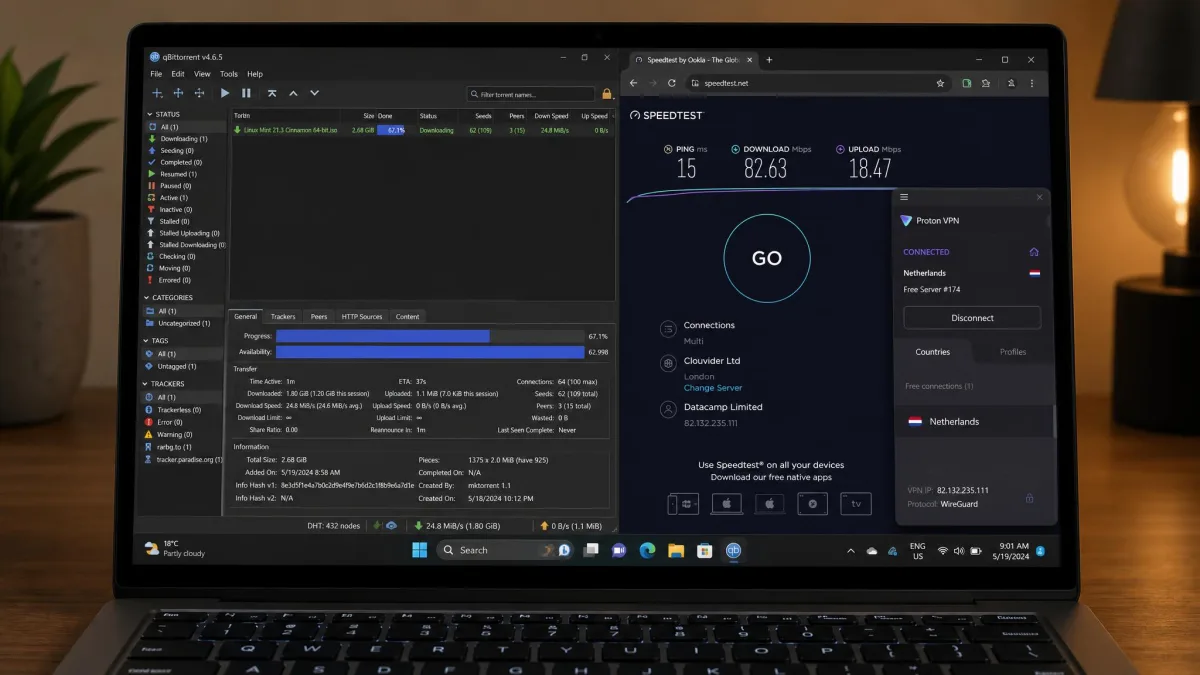This screenshot has height=675, width=1200.
Task: Click the Availability bar in General tab
Action: [x=430, y=352]
